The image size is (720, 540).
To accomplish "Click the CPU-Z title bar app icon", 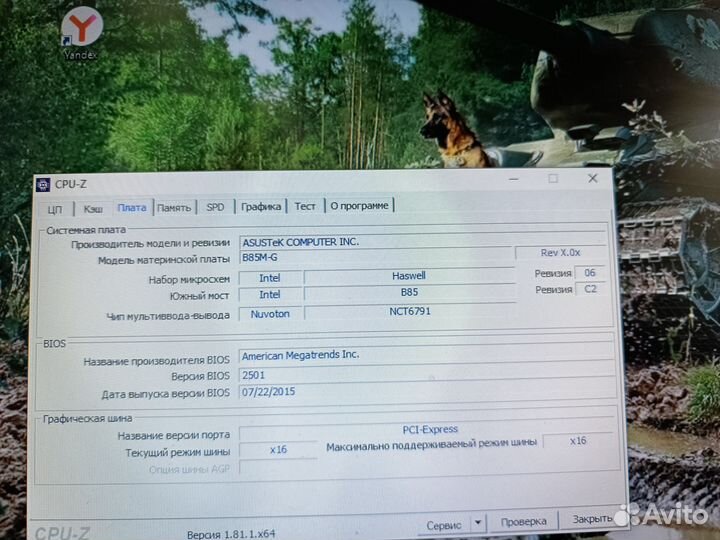I will click(x=43, y=185).
